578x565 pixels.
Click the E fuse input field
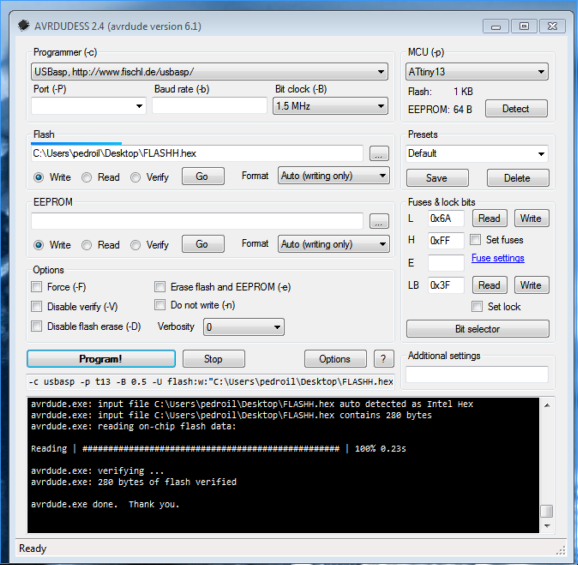click(x=446, y=263)
